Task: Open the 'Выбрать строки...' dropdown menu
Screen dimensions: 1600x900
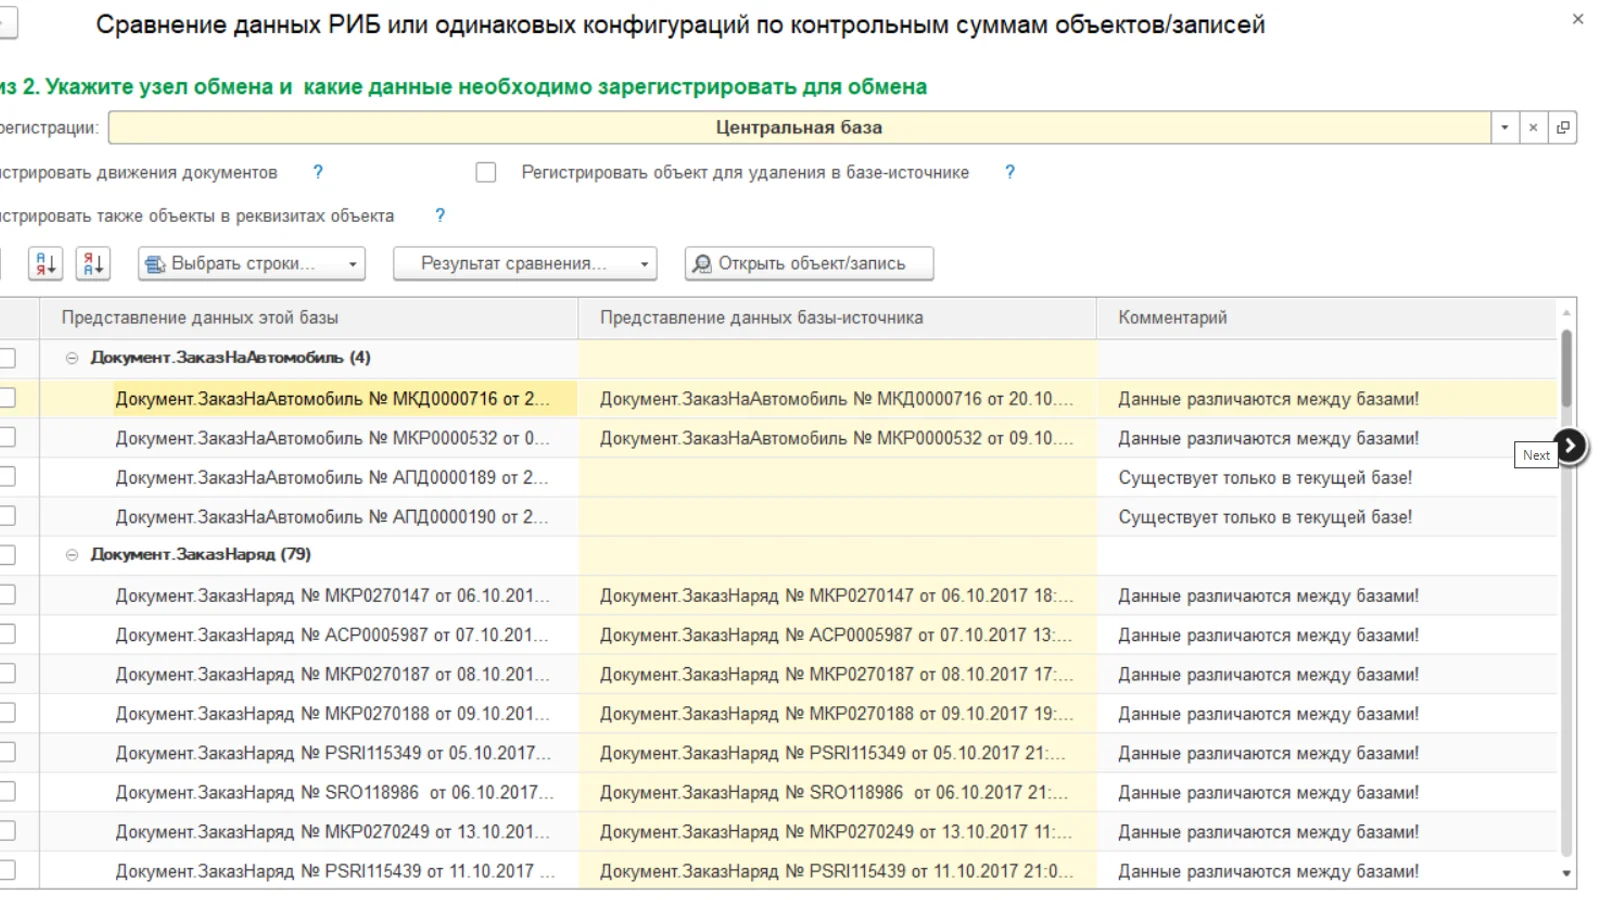Action: click(x=252, y=264)
